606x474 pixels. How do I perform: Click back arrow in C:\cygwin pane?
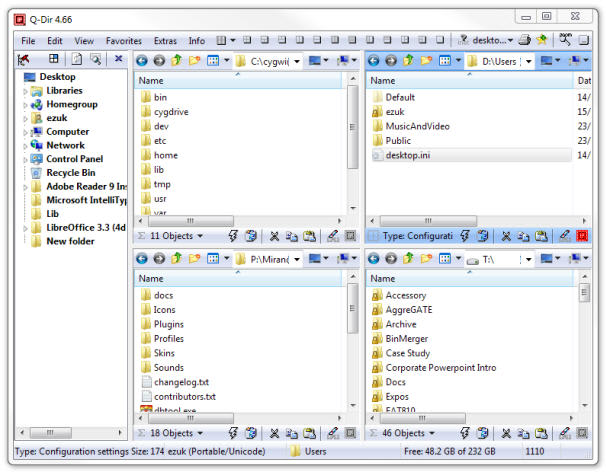pos(142,61)
